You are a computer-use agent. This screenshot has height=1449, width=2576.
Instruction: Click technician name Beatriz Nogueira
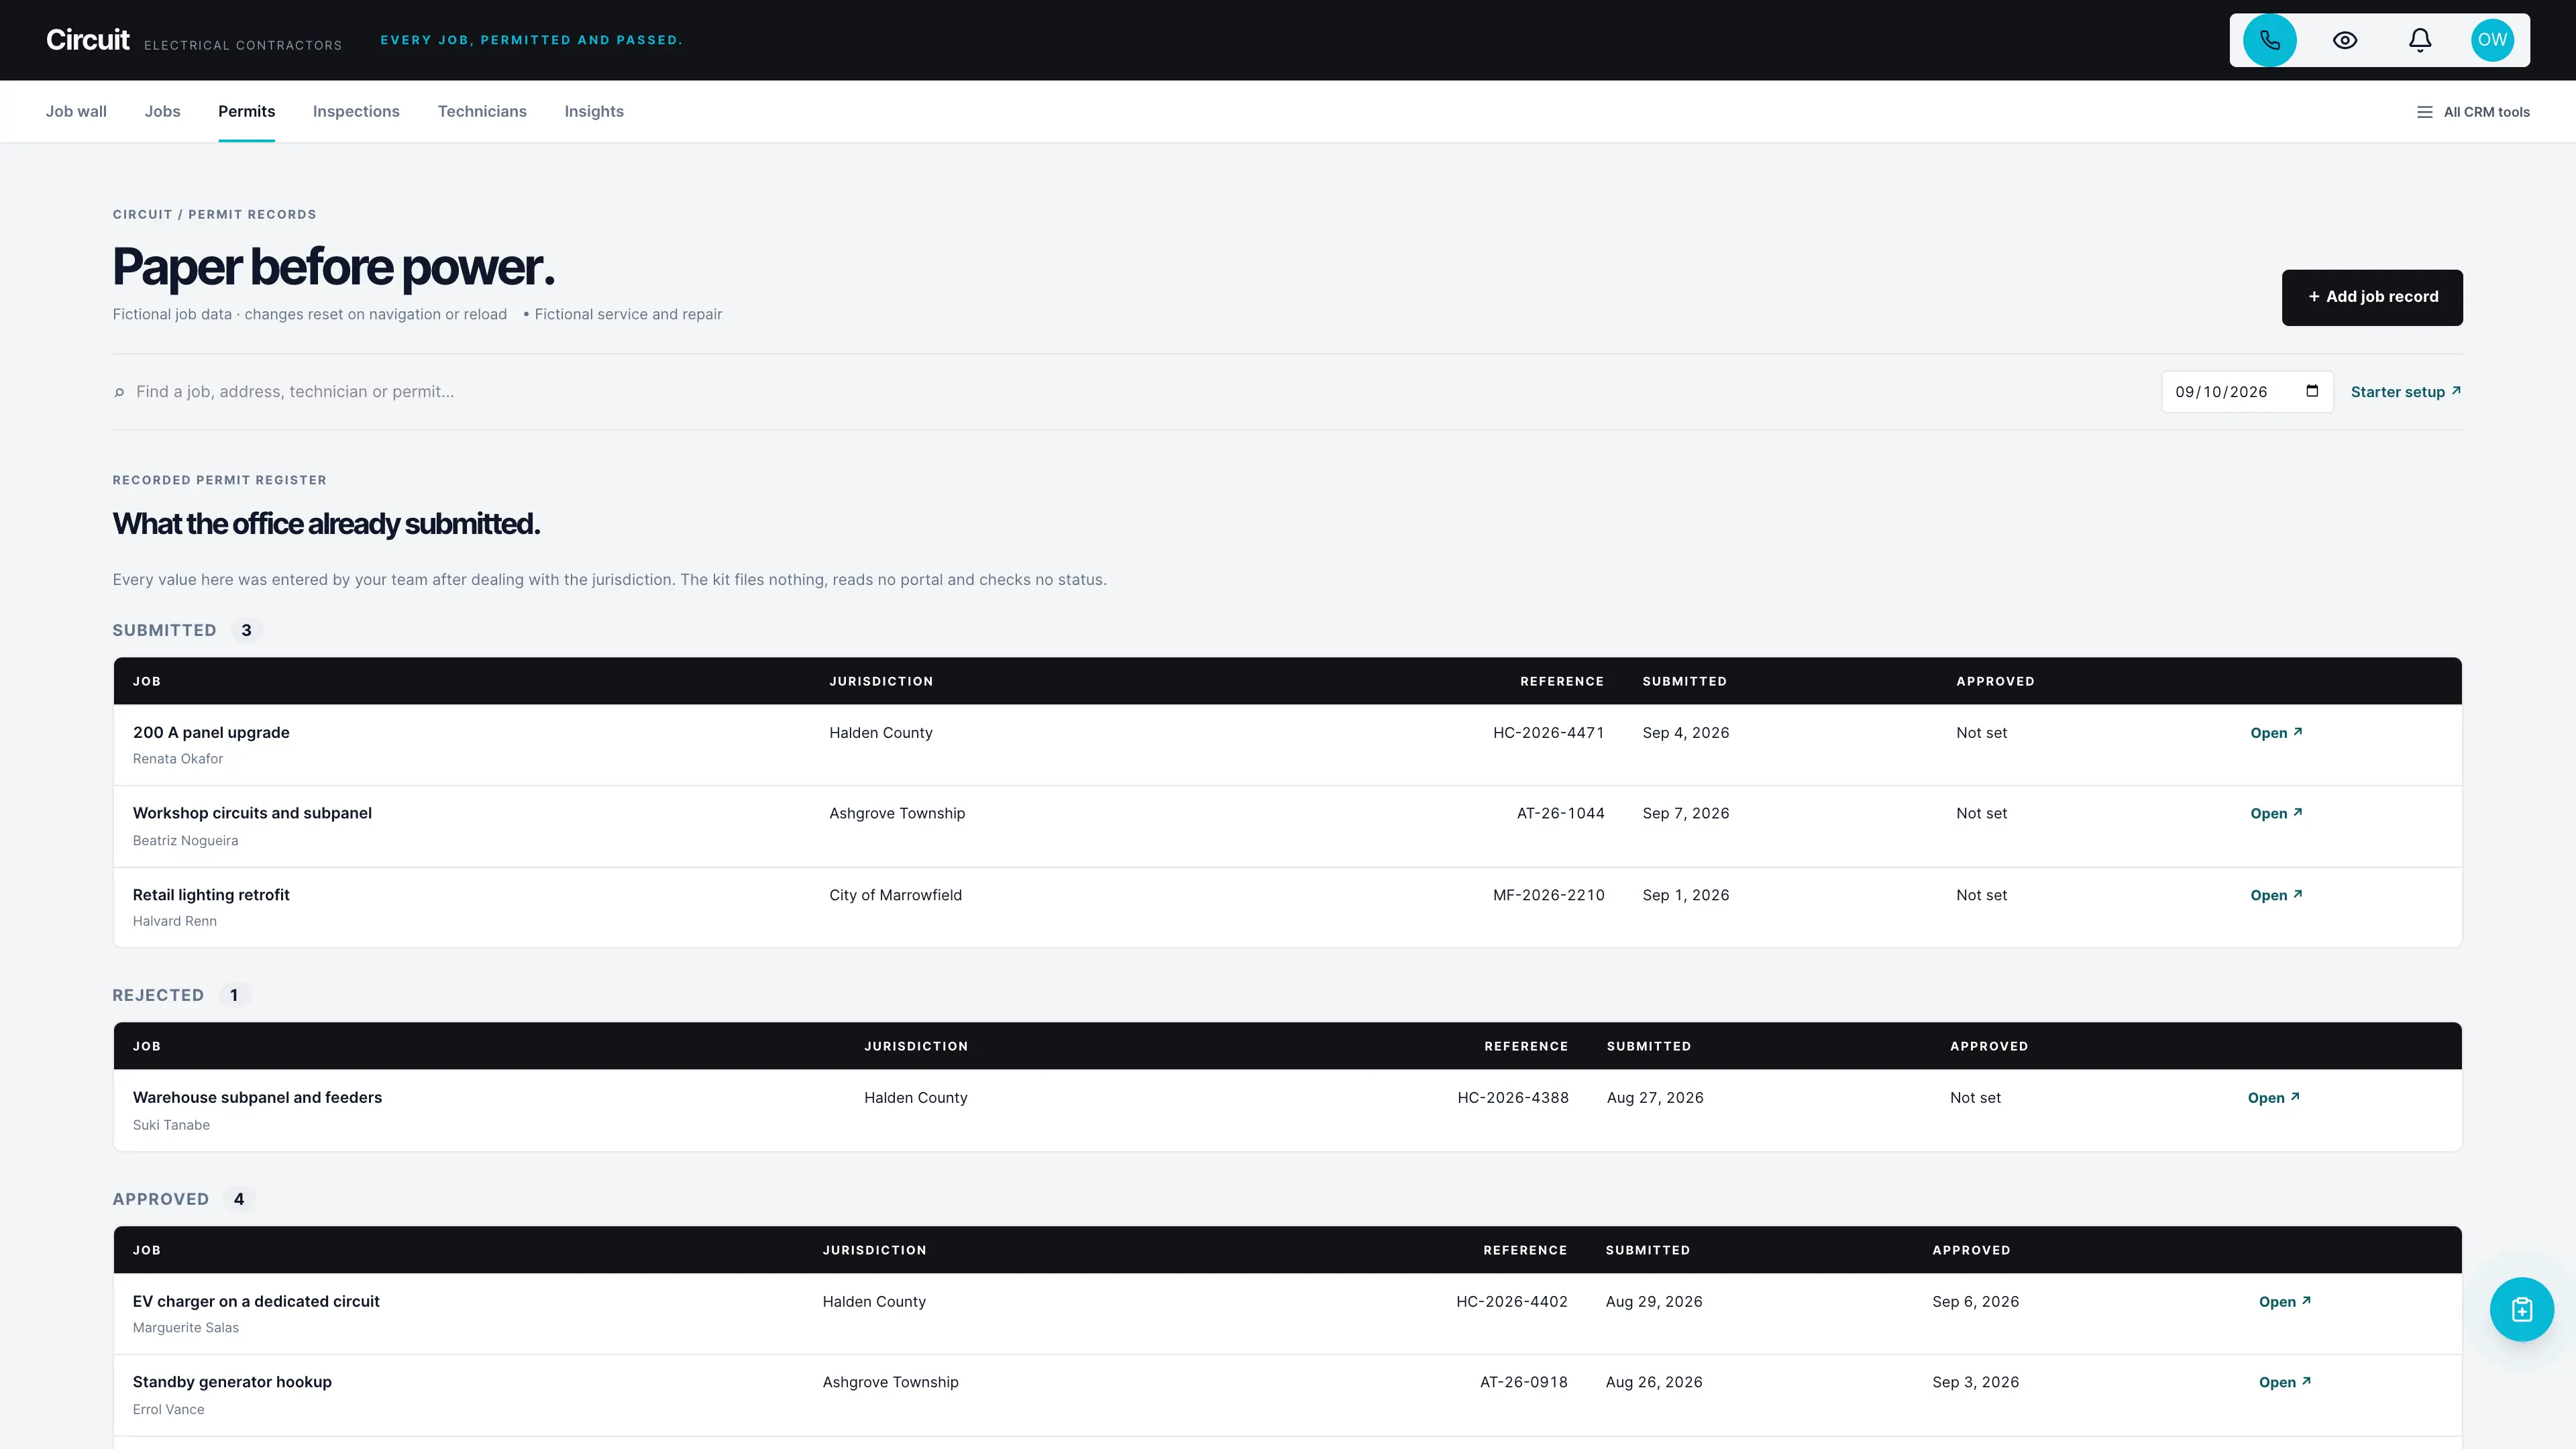click(185, 841)
